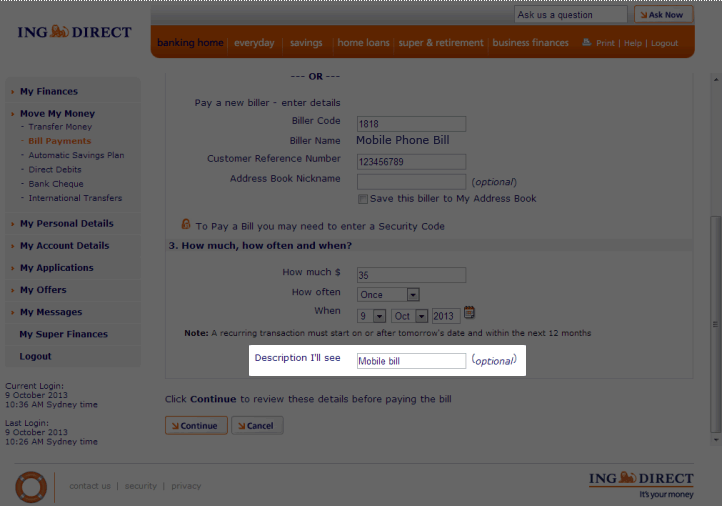Expand My Finances in sidebar
The width and height of the screenshot is (722, 506).
click(48, 92)
